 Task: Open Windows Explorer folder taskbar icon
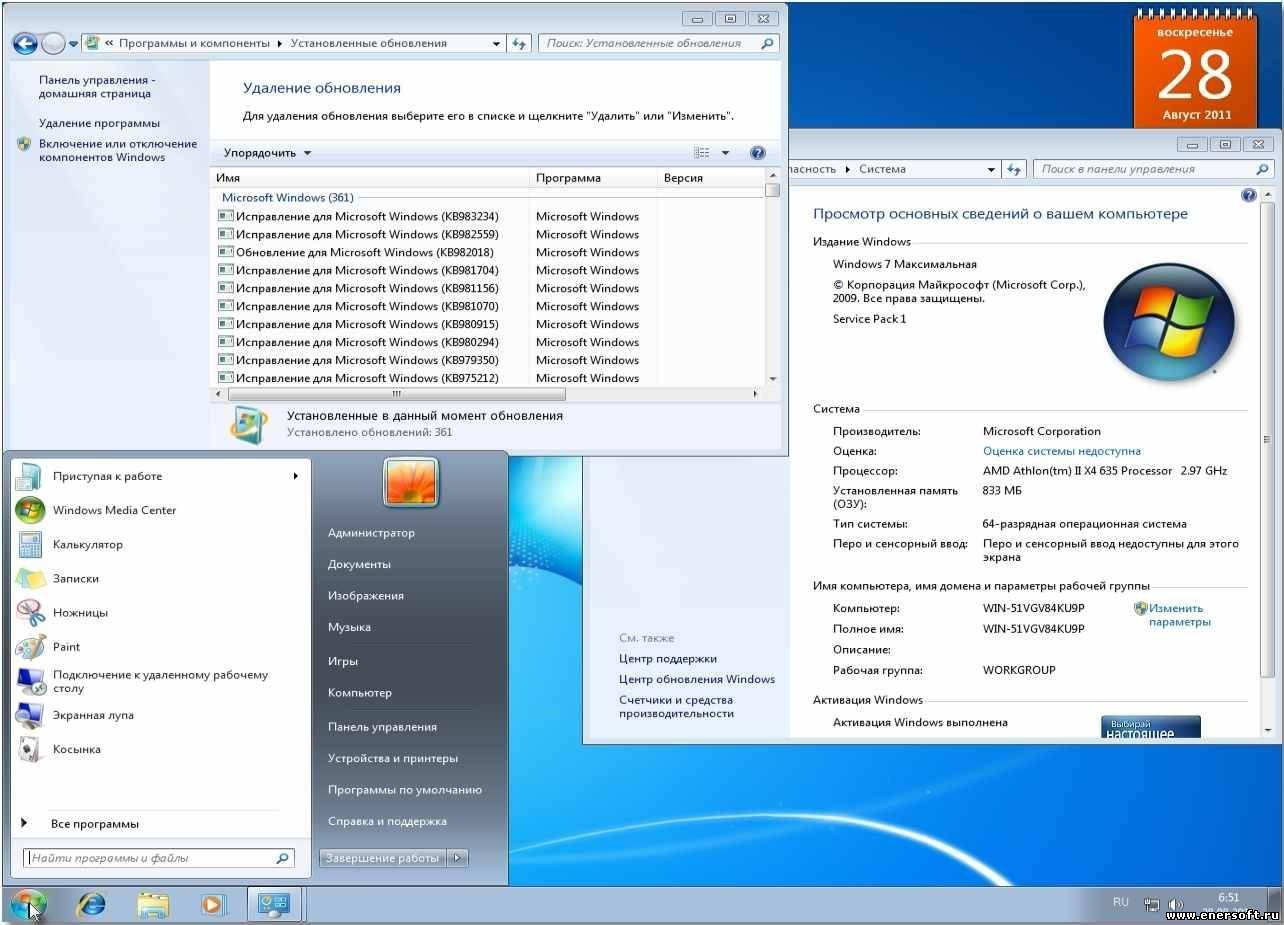click(x=152, y=904)
